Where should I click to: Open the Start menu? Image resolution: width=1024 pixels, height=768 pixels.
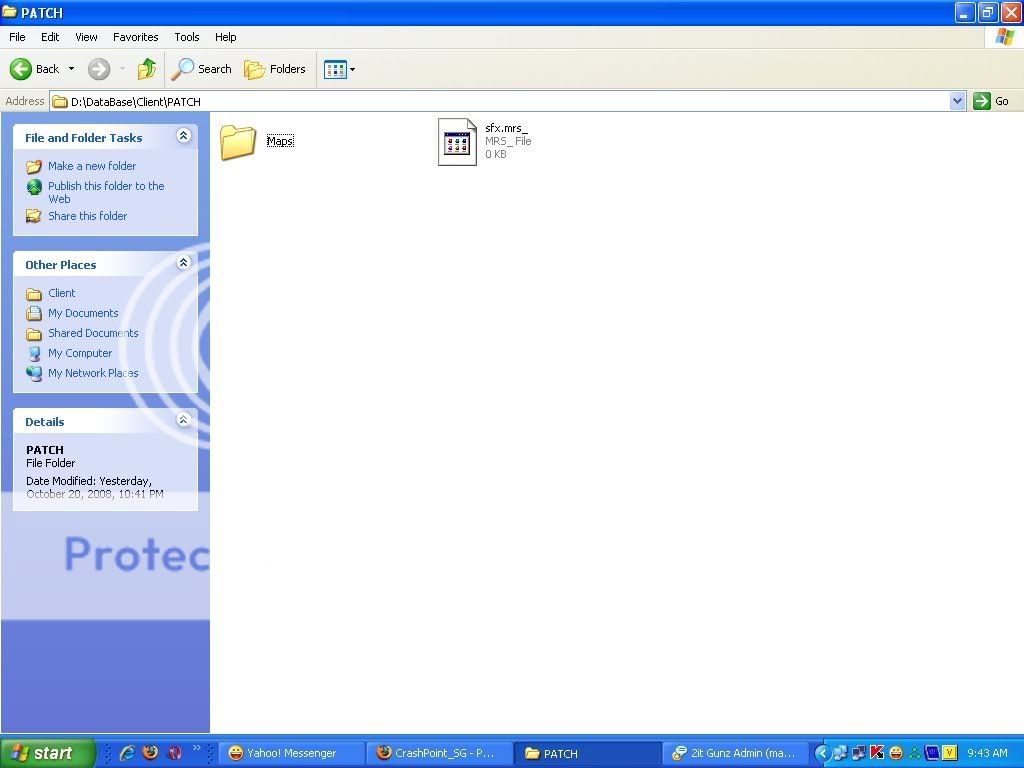(x=47, y=753)
